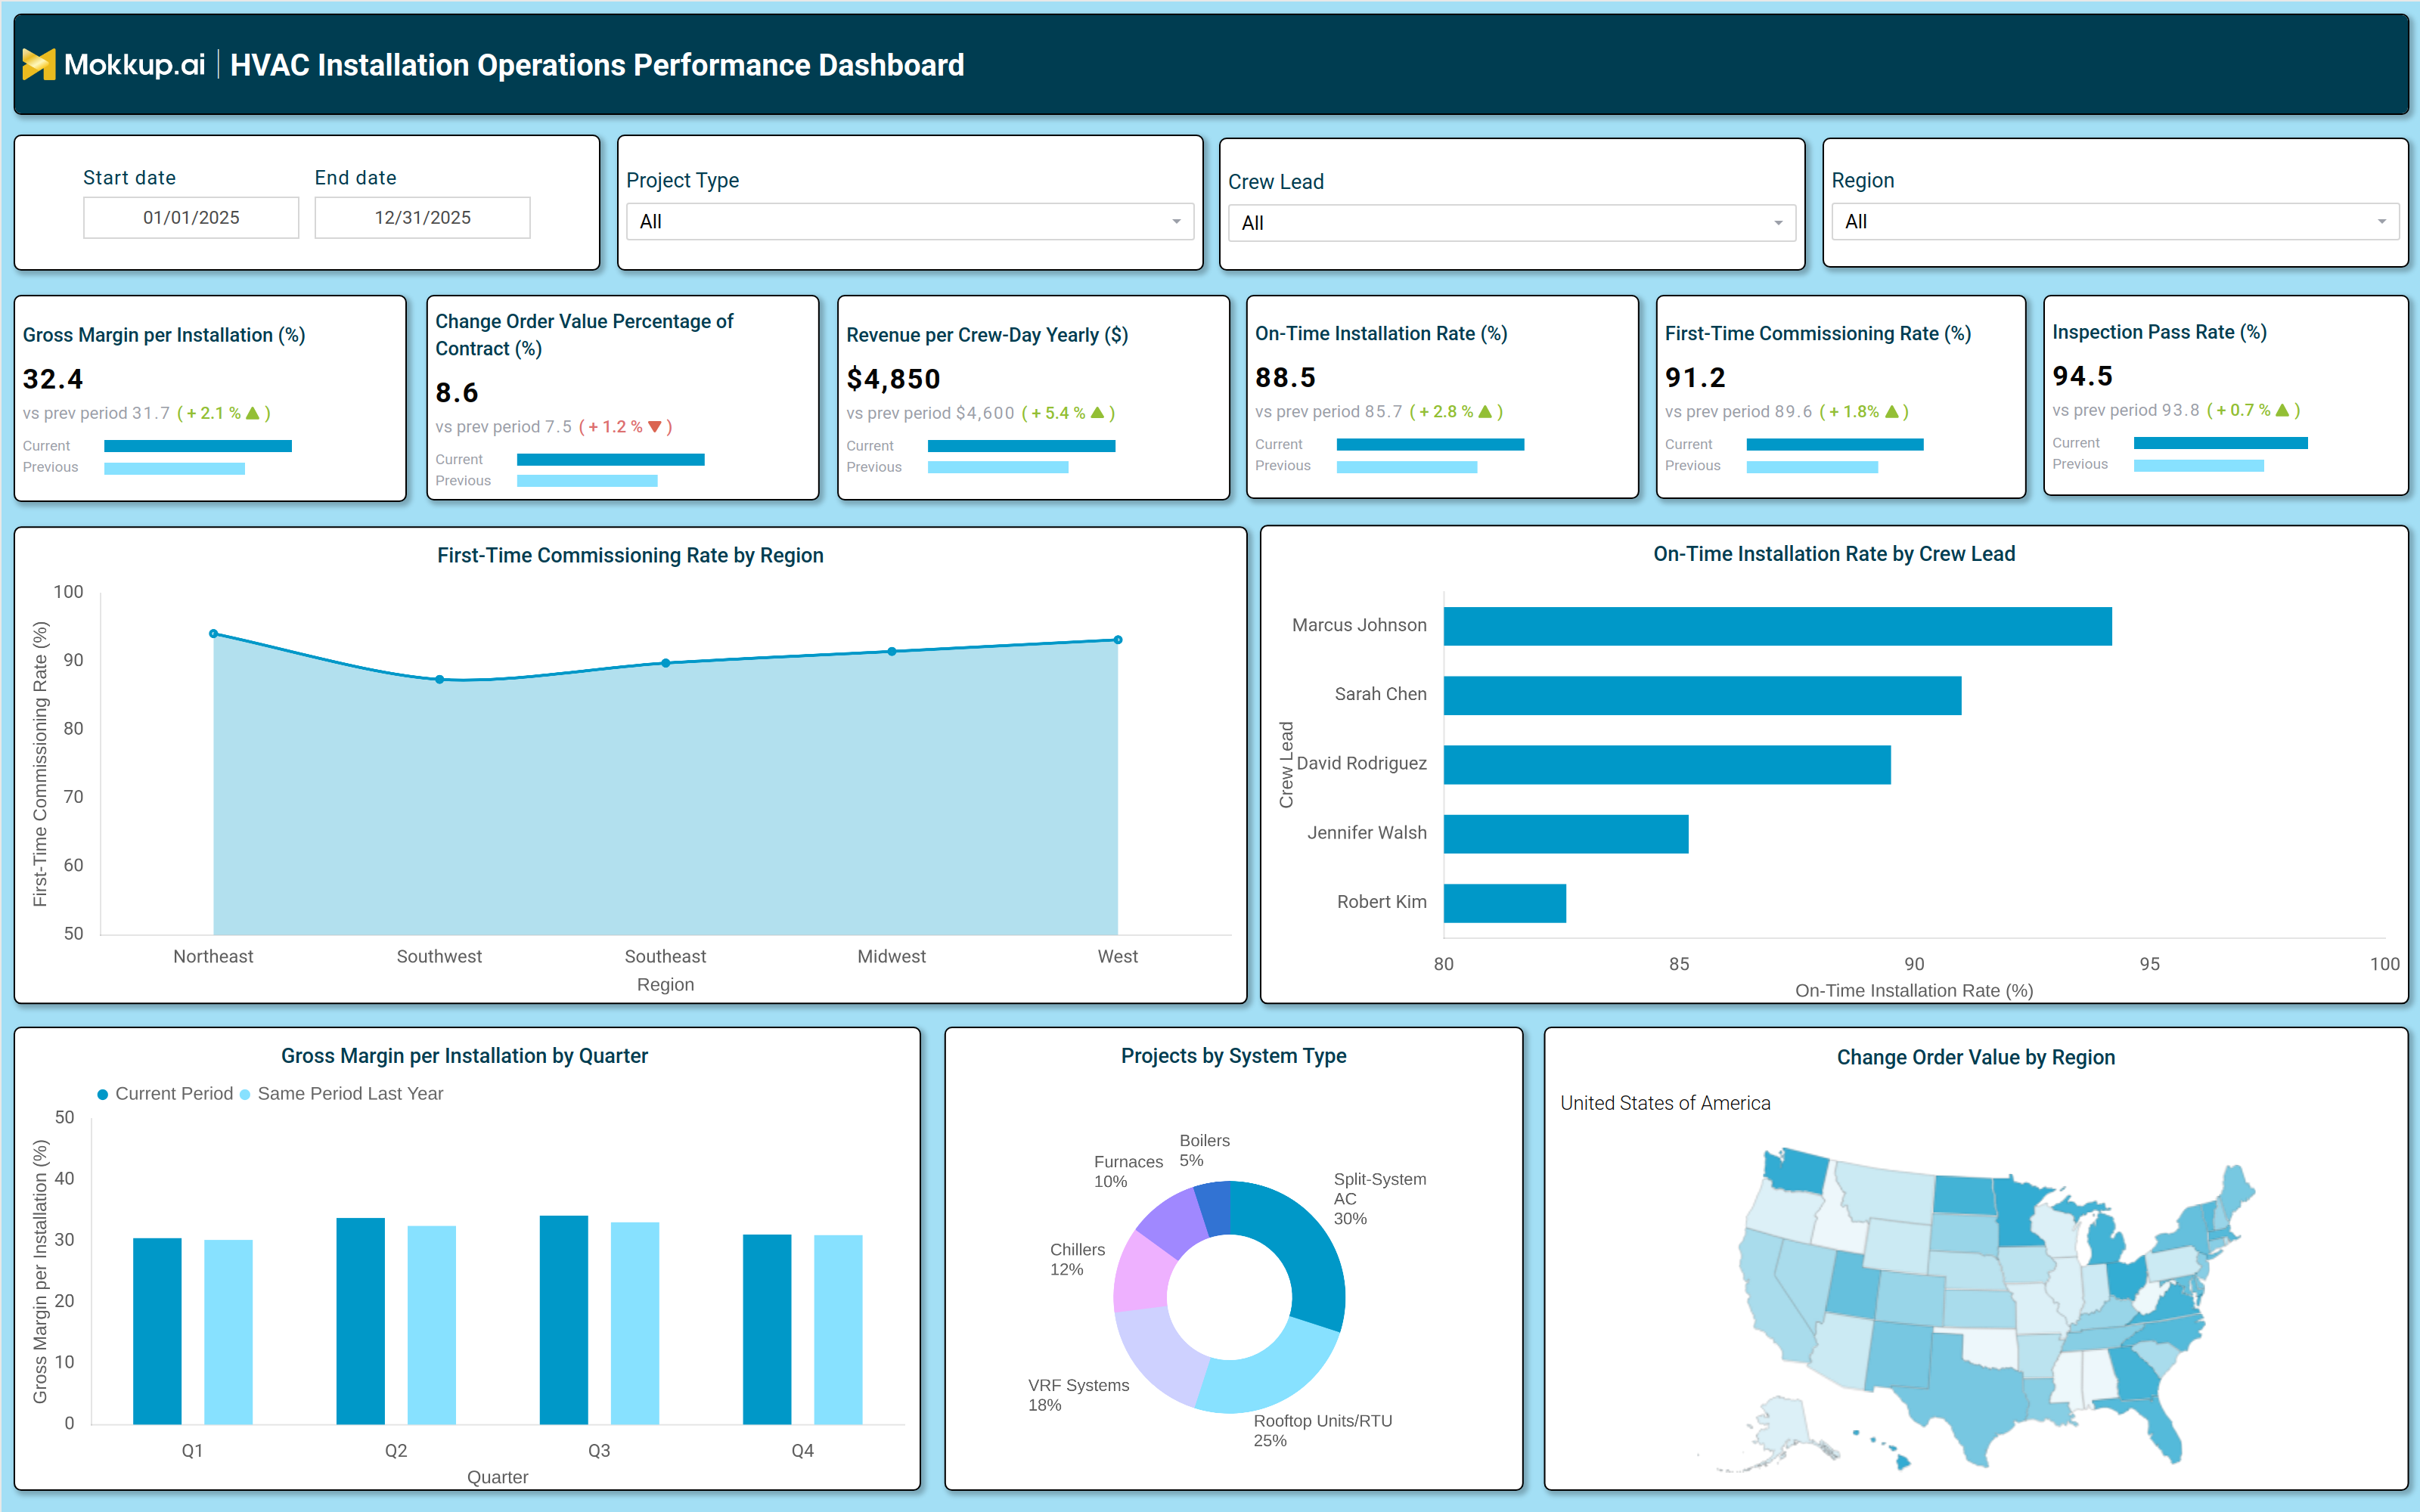2420x1512 pixels.
Task: Click the Q1 Current Period bar
Action: click(x=157, y=1331)
